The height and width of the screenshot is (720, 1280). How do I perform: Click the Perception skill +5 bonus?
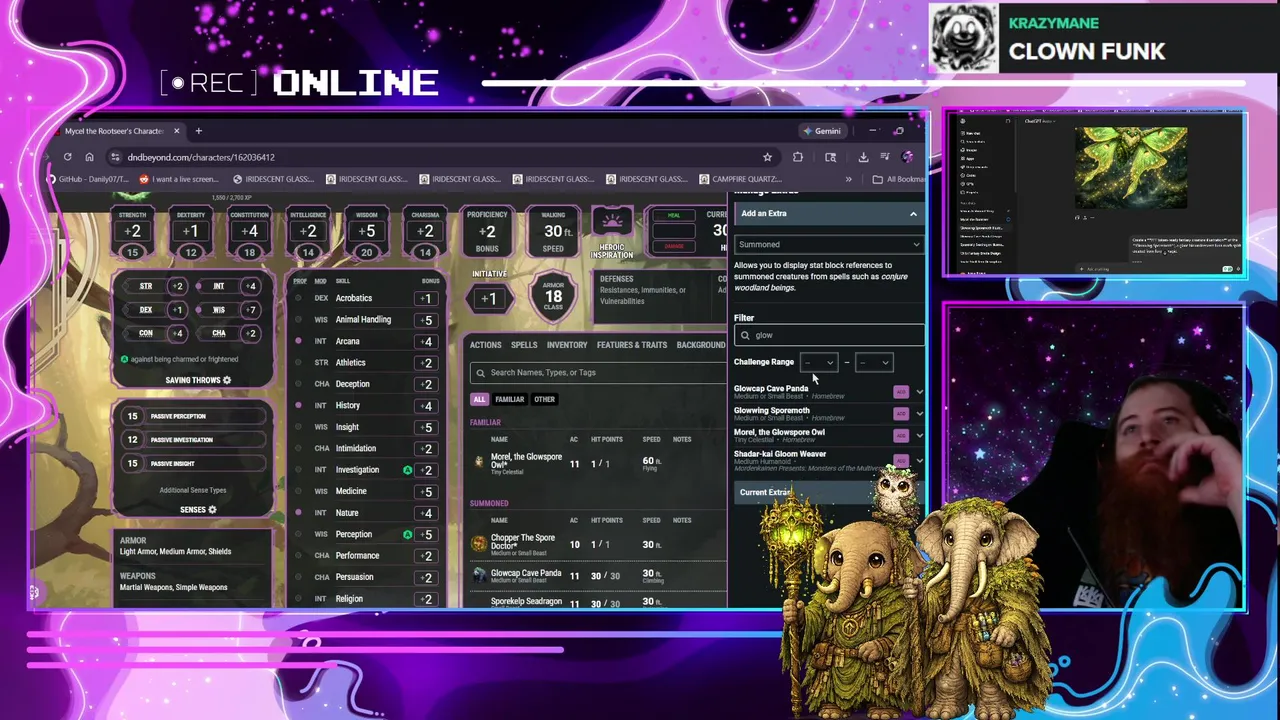(426, 534)
